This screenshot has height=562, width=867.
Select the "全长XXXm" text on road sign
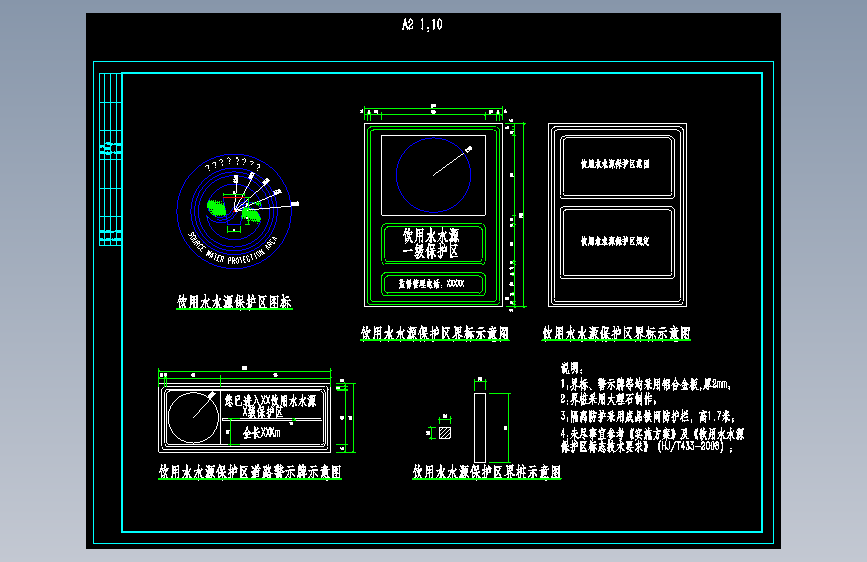(x=262, y=433)
